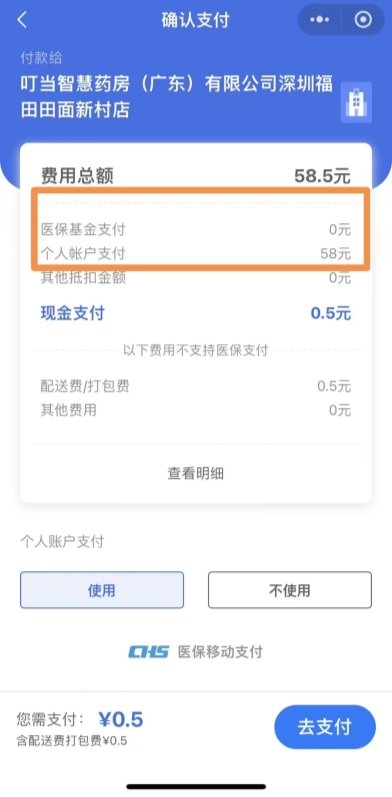Tap the pharmacy store building icon
This screenshot has width=392, height=797.
pyautogui.click(x=356, y=102)
